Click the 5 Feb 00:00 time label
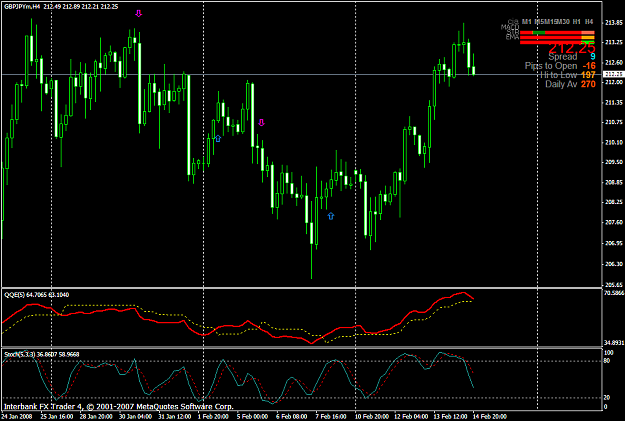Viewport: 625px width, 421px height. tap(252, 416)
